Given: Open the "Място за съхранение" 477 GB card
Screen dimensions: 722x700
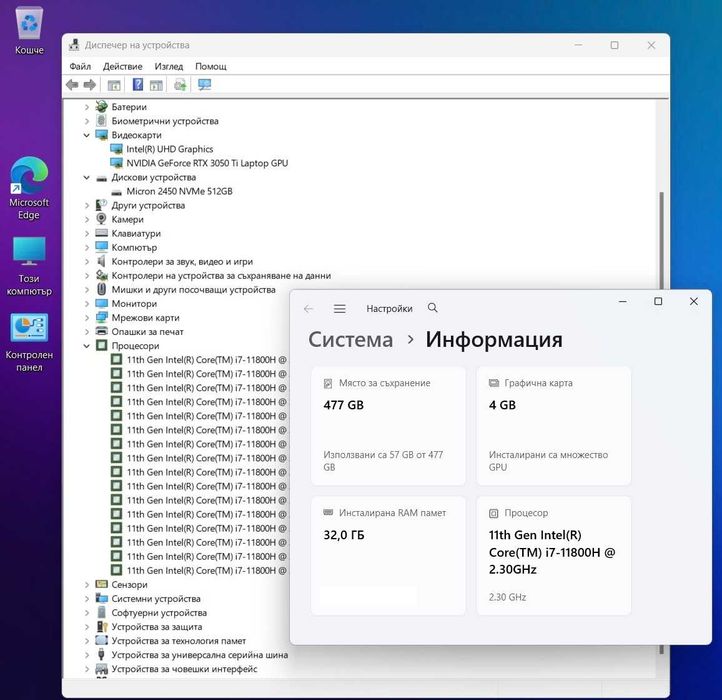Looking at the screenshot, I should click(x=388, y=426).
